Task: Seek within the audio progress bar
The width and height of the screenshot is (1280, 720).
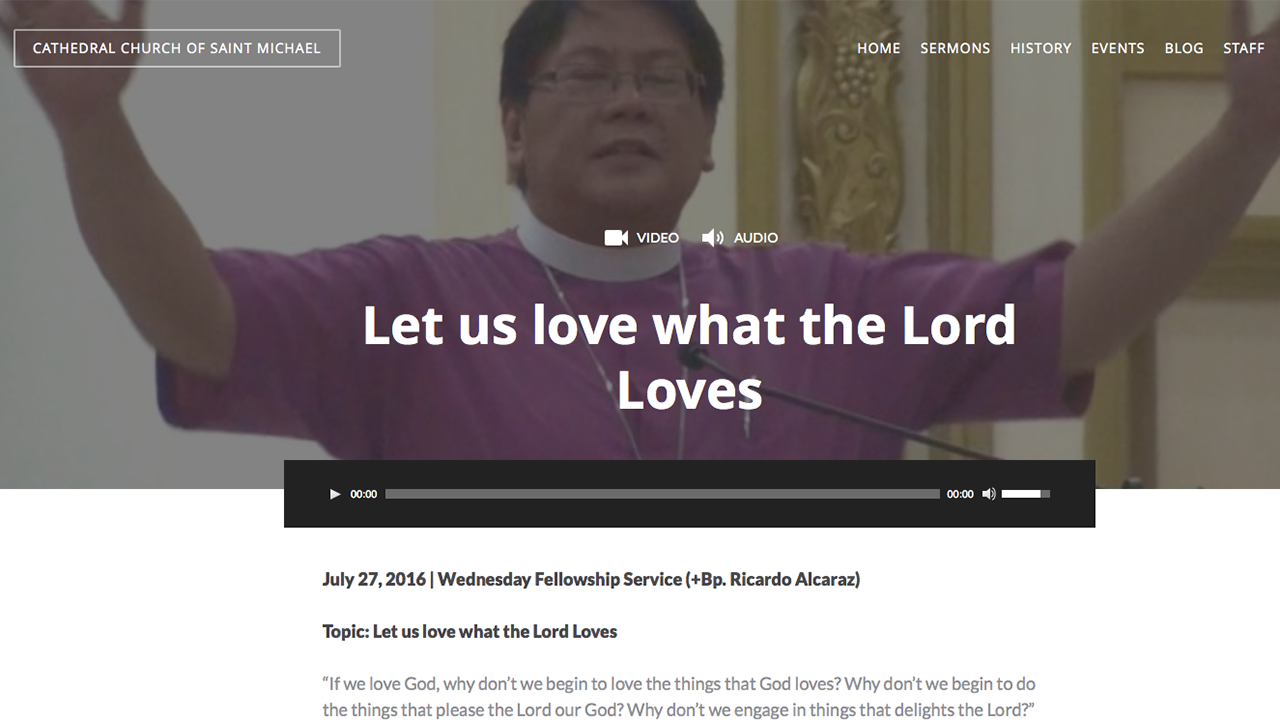Action: 662,494
